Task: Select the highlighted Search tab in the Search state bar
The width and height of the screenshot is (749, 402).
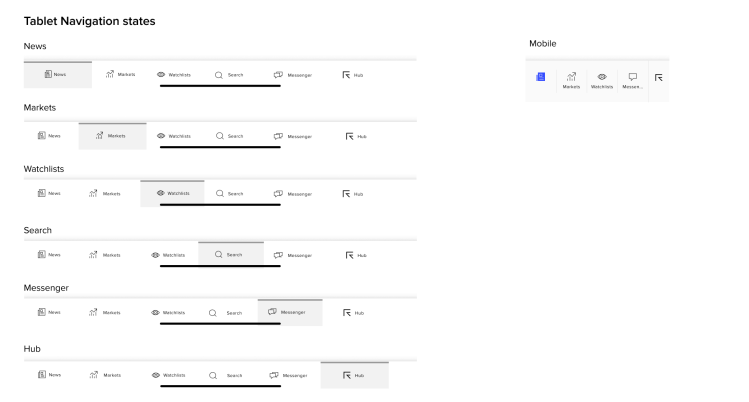Action: coord(230,254)
